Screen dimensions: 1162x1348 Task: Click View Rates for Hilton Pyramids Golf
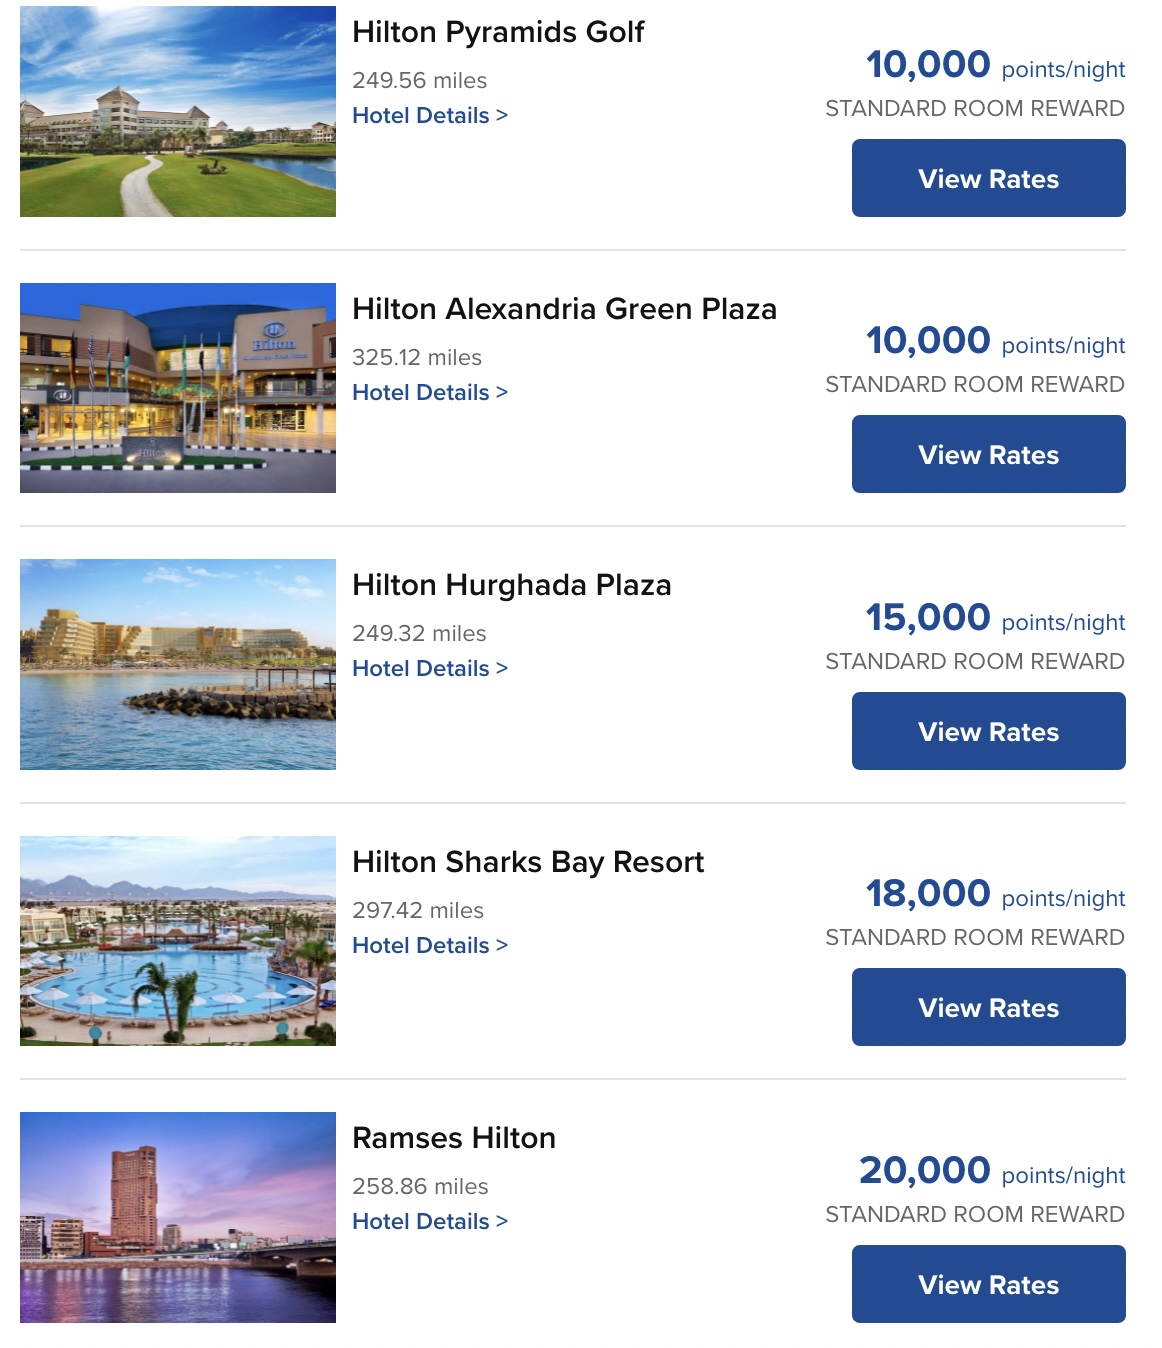pyautogui.click(x=988, y=178)
